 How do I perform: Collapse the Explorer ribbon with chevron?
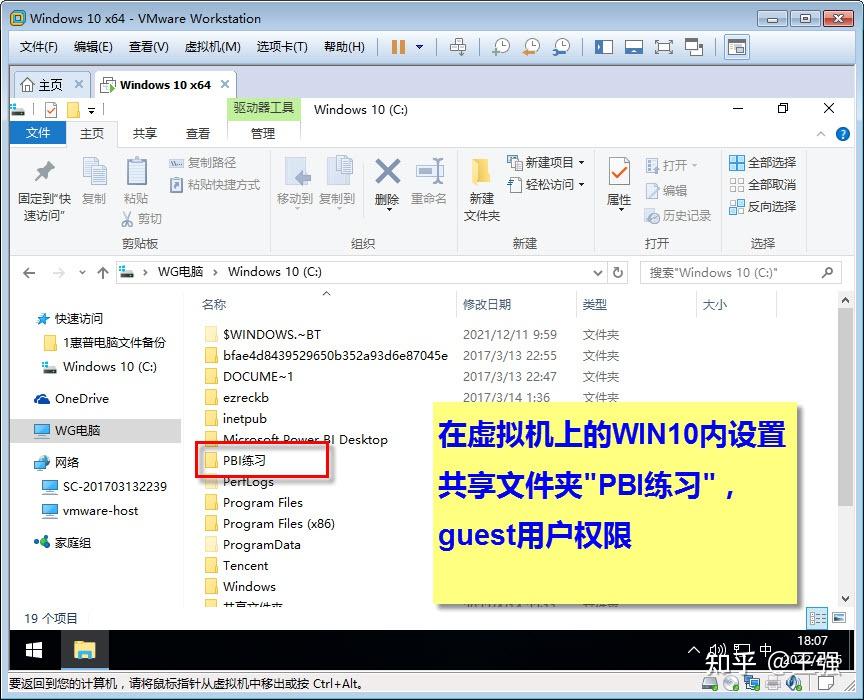tap(821, 134)
